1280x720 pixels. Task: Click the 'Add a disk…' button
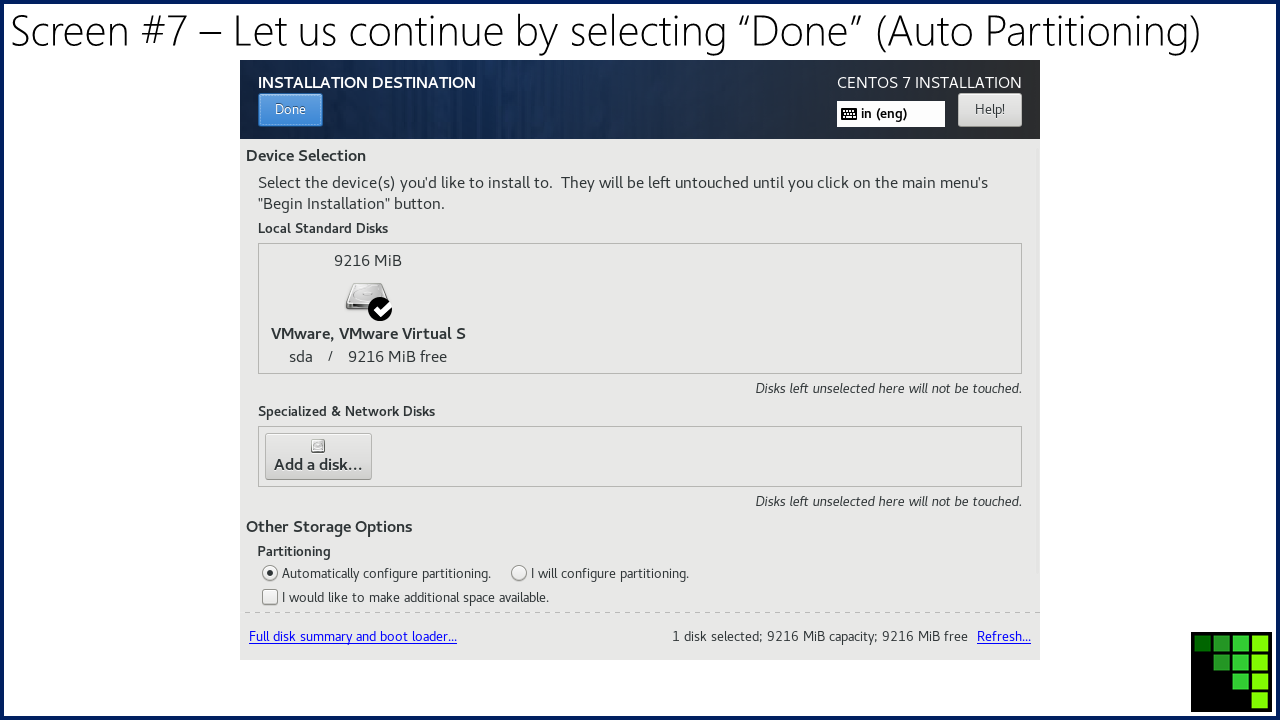318,456
